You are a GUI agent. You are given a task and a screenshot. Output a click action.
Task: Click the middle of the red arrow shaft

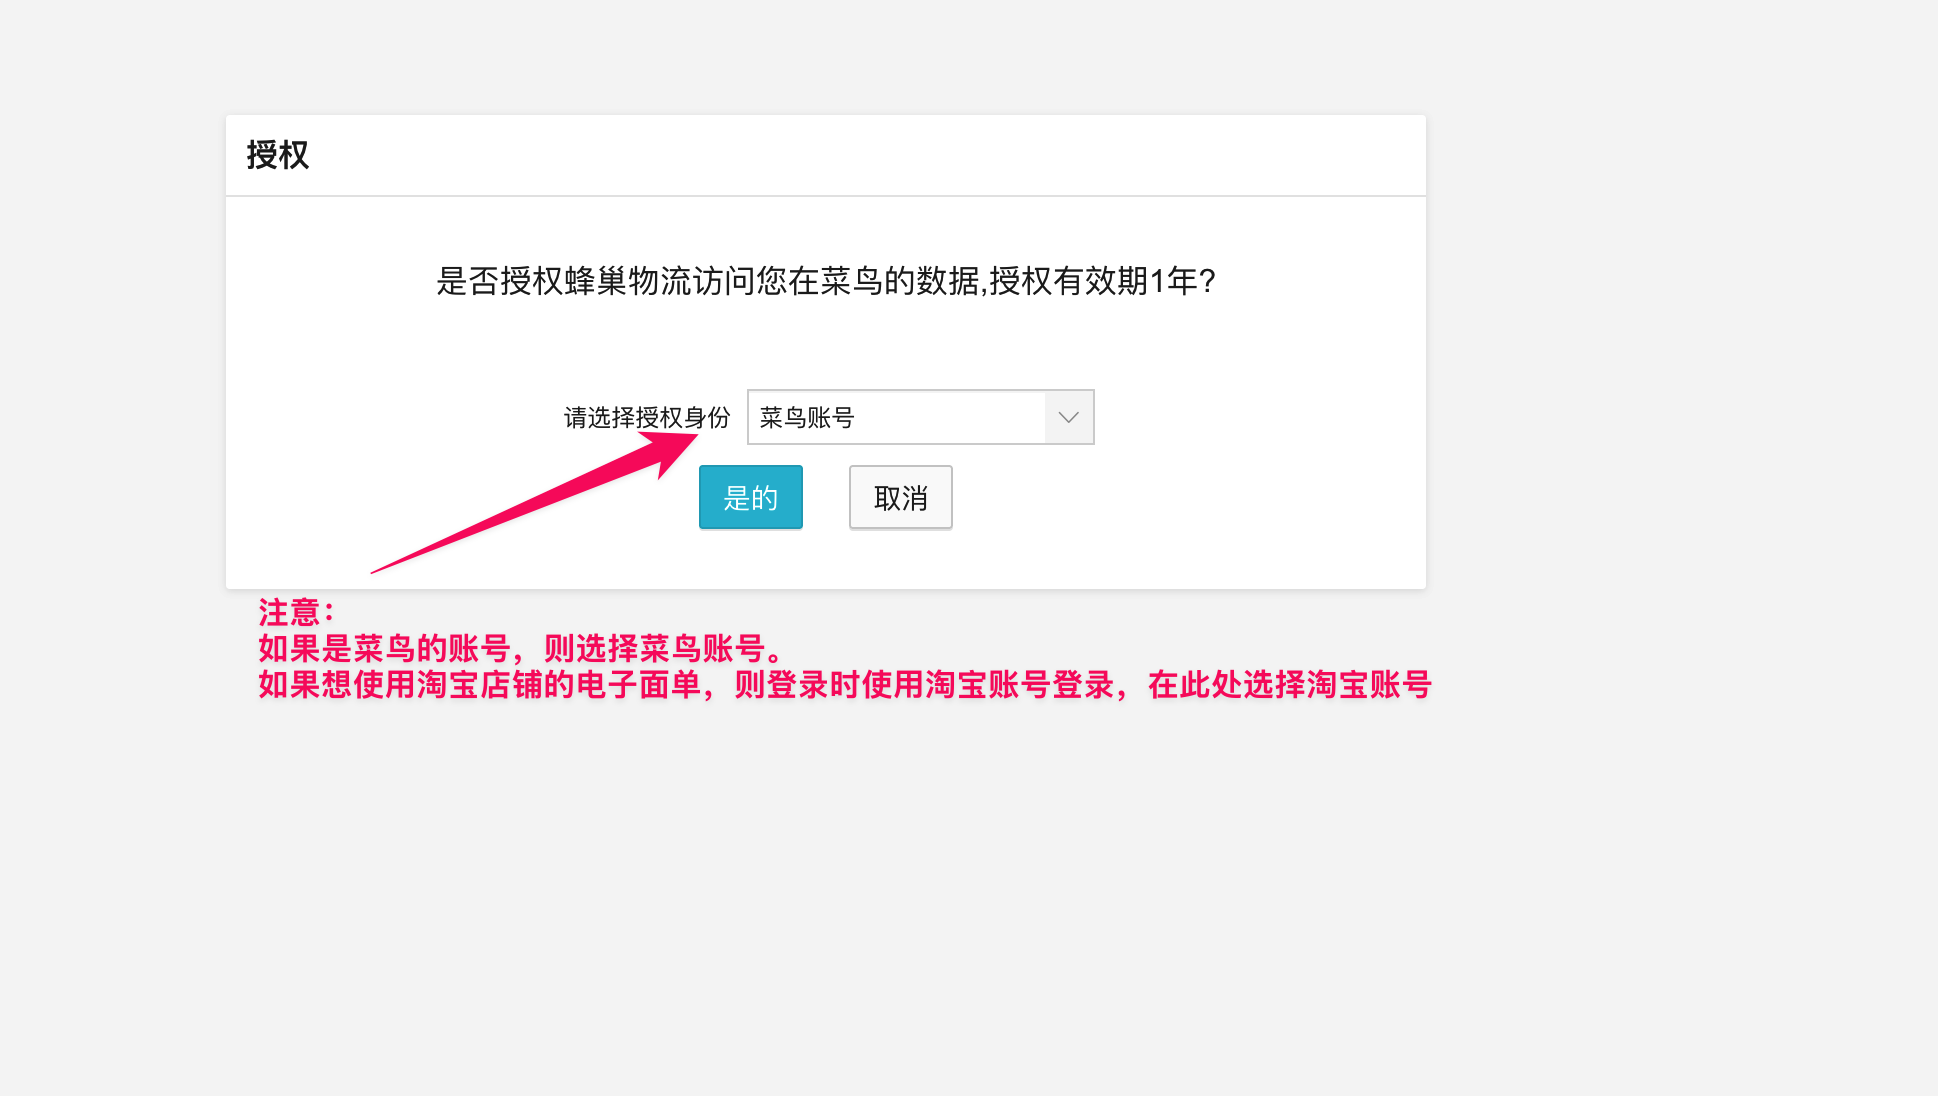point(520,510)
